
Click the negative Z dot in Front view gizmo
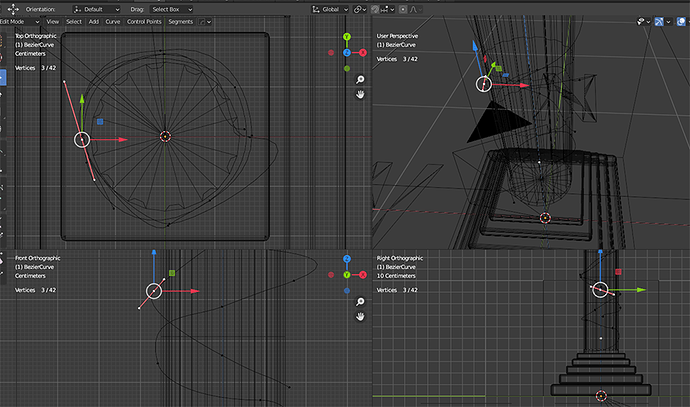347,290
